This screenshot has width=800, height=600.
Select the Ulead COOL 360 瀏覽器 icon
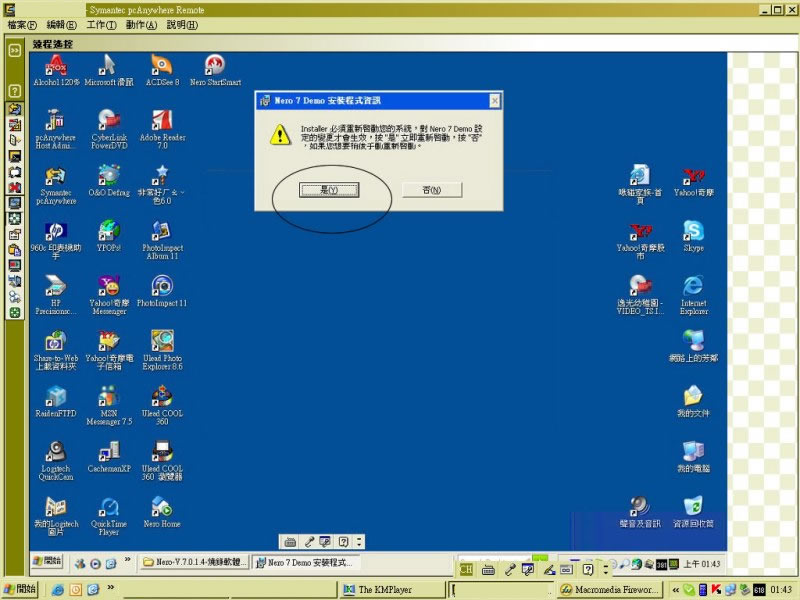pos(162,461)
